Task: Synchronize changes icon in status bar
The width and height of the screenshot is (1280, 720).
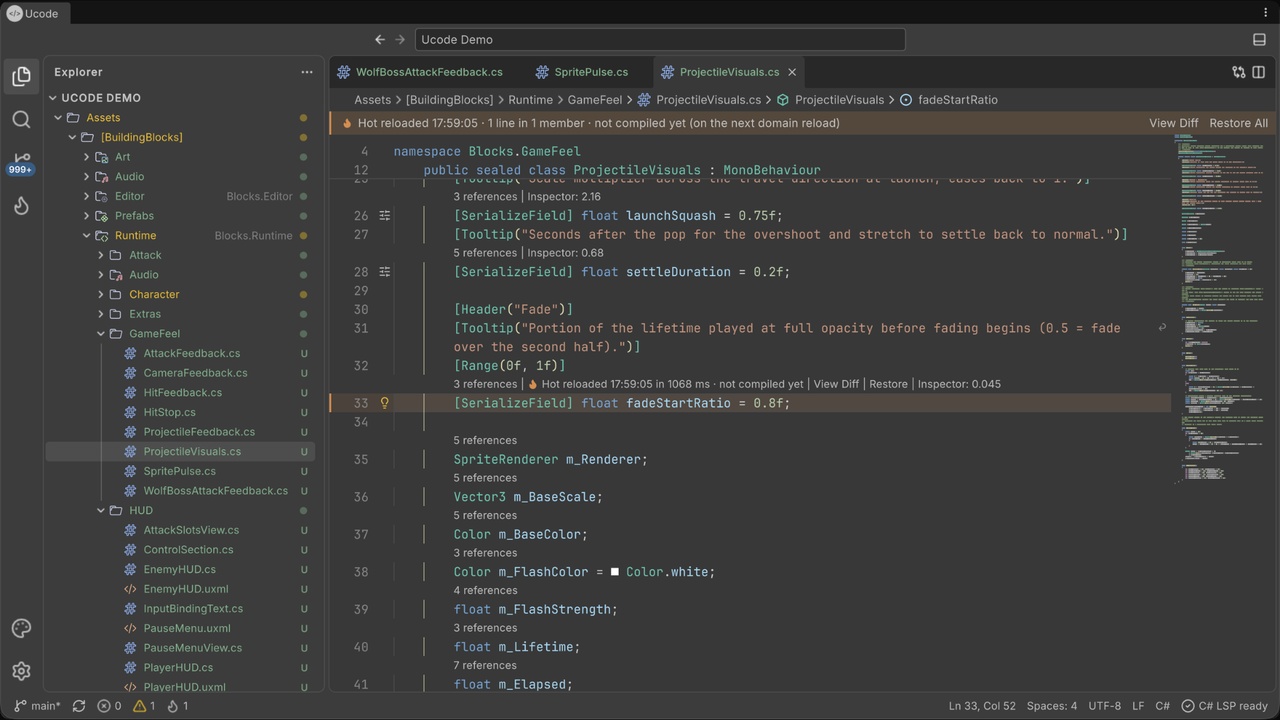Action: pos(79,706)
